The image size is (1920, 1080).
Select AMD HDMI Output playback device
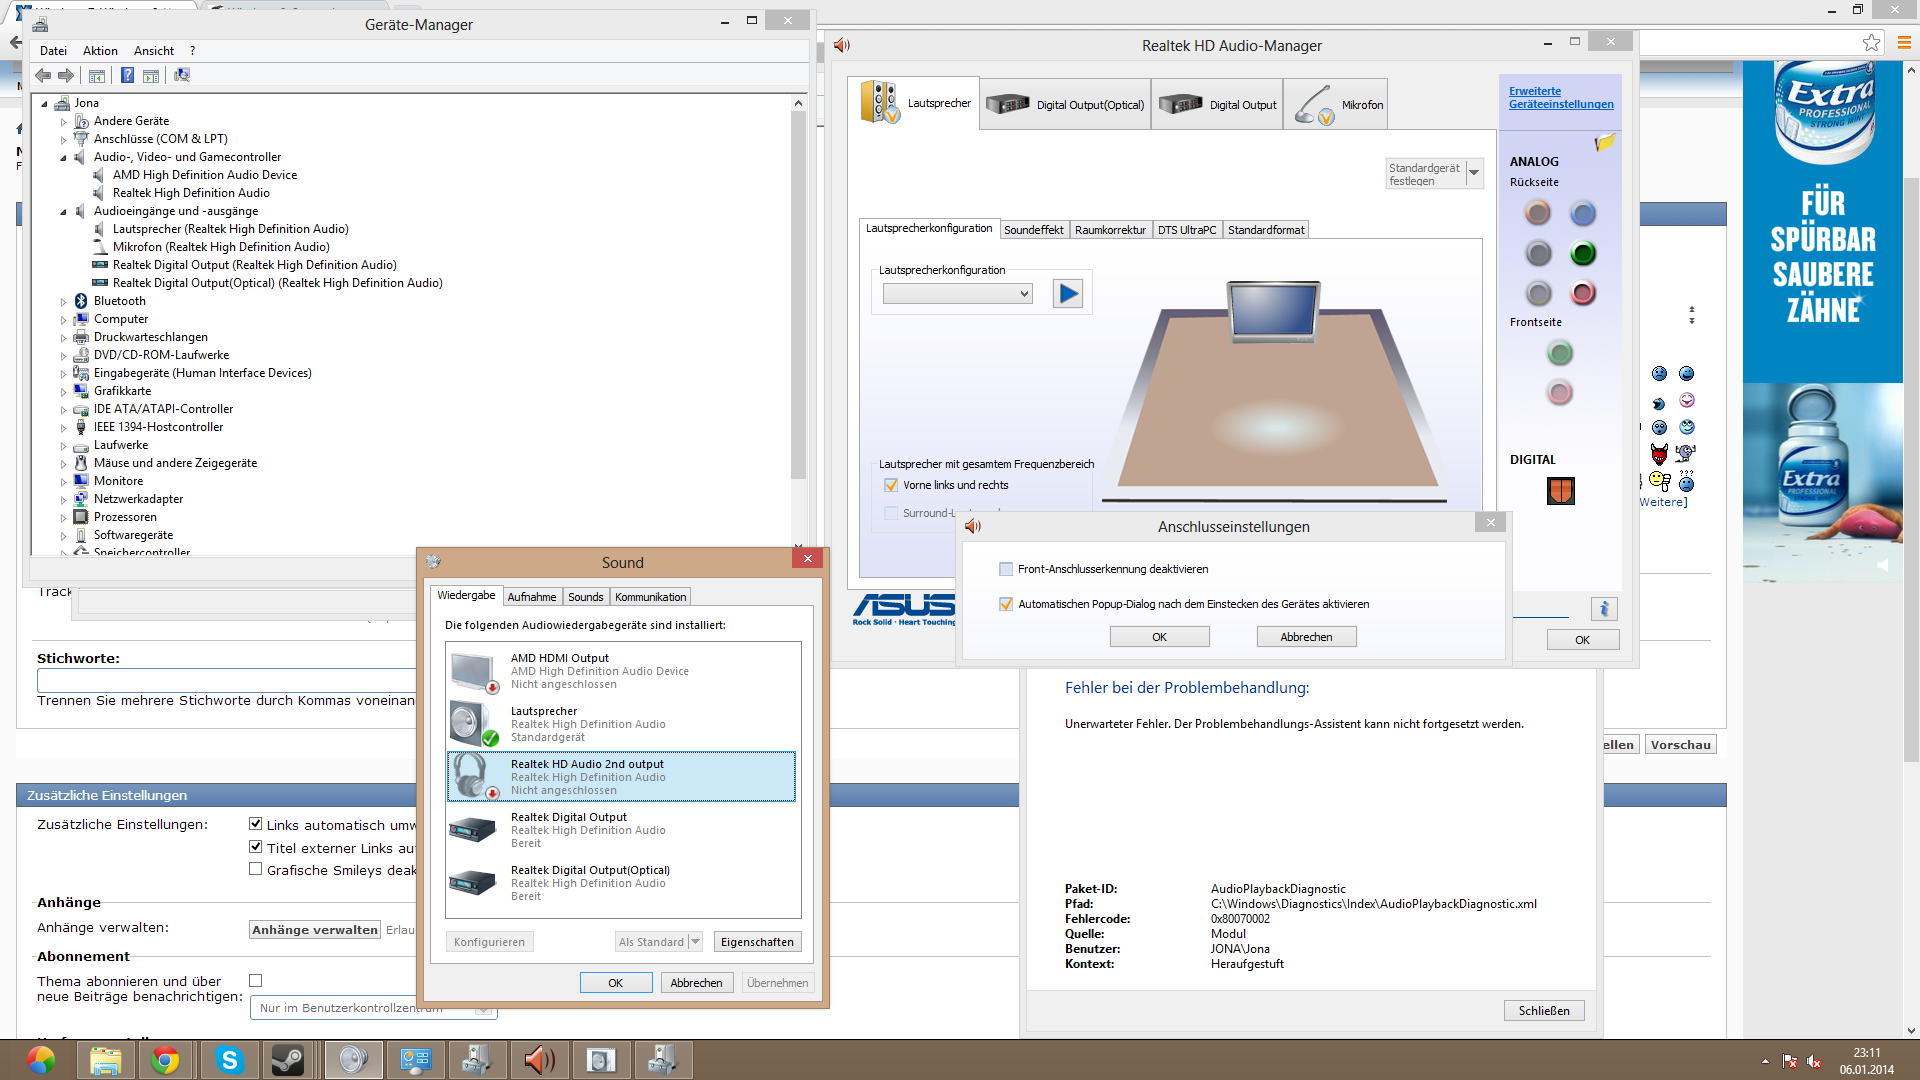622,672
